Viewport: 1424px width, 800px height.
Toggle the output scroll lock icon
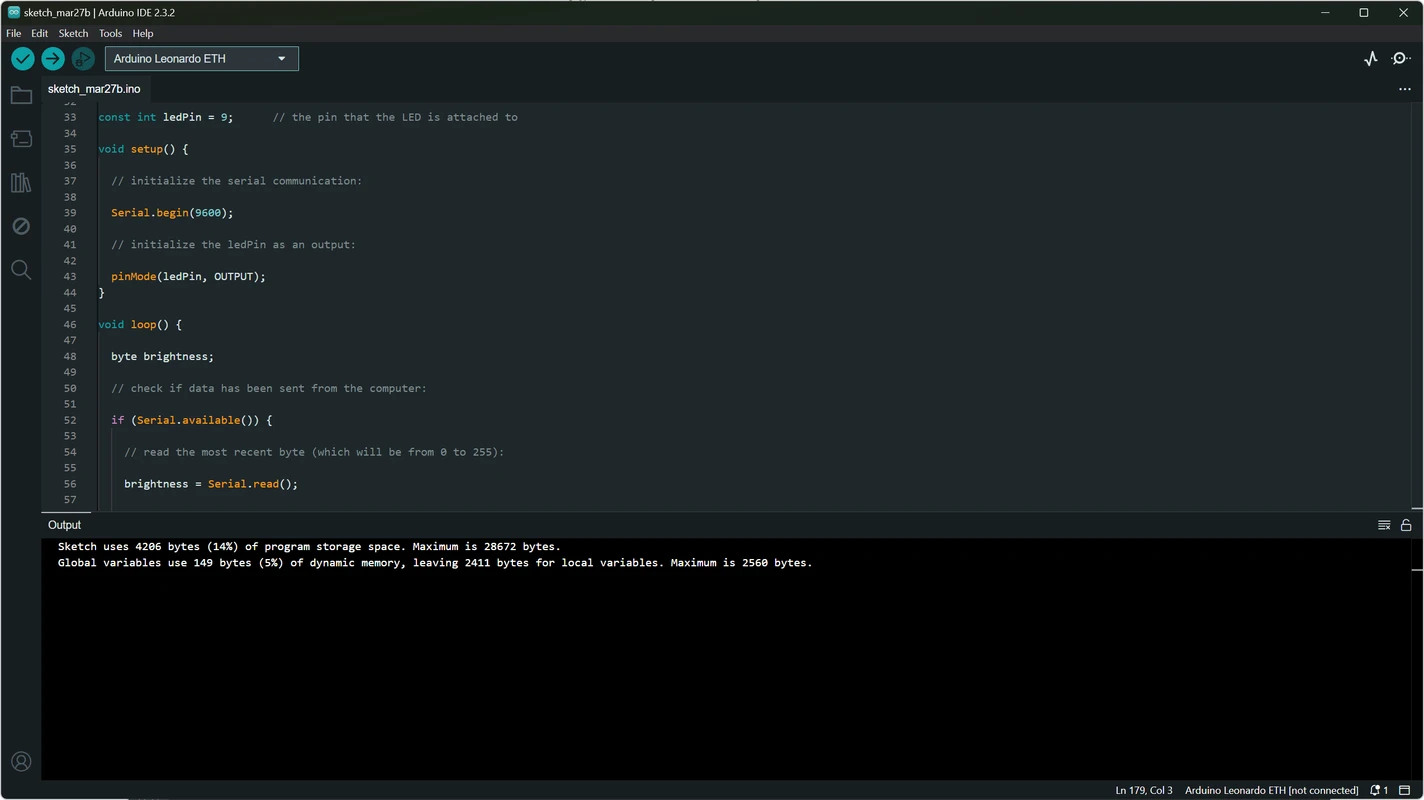tap(1406, 525)
